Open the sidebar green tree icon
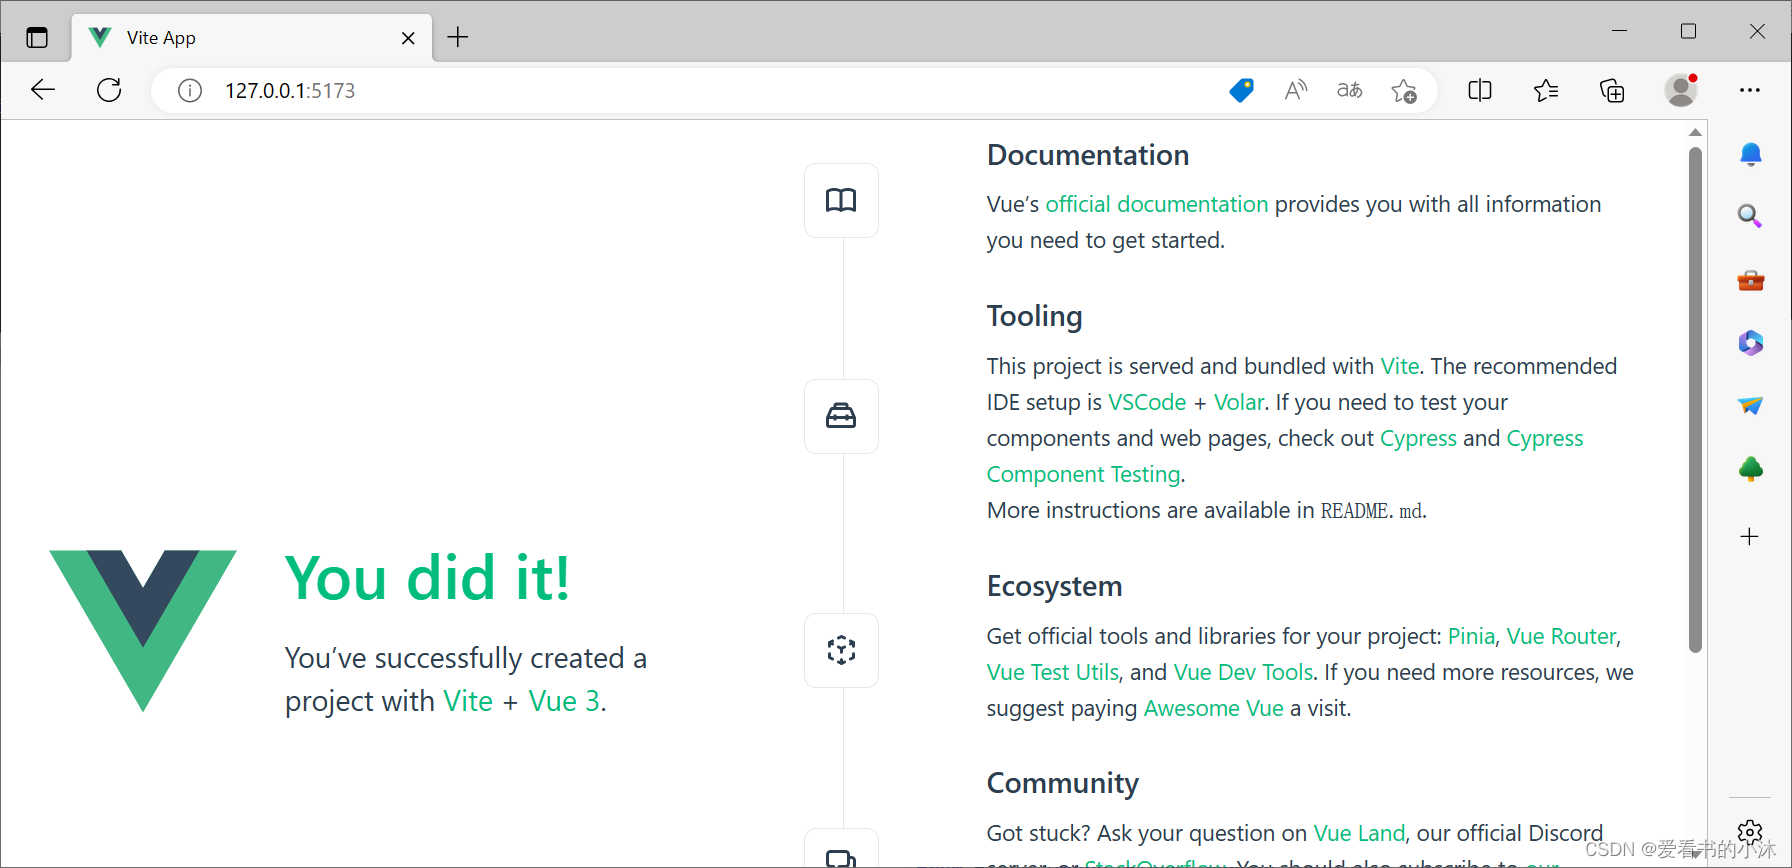This screenshot has height=868, width=1792. tap(1750, 468)
